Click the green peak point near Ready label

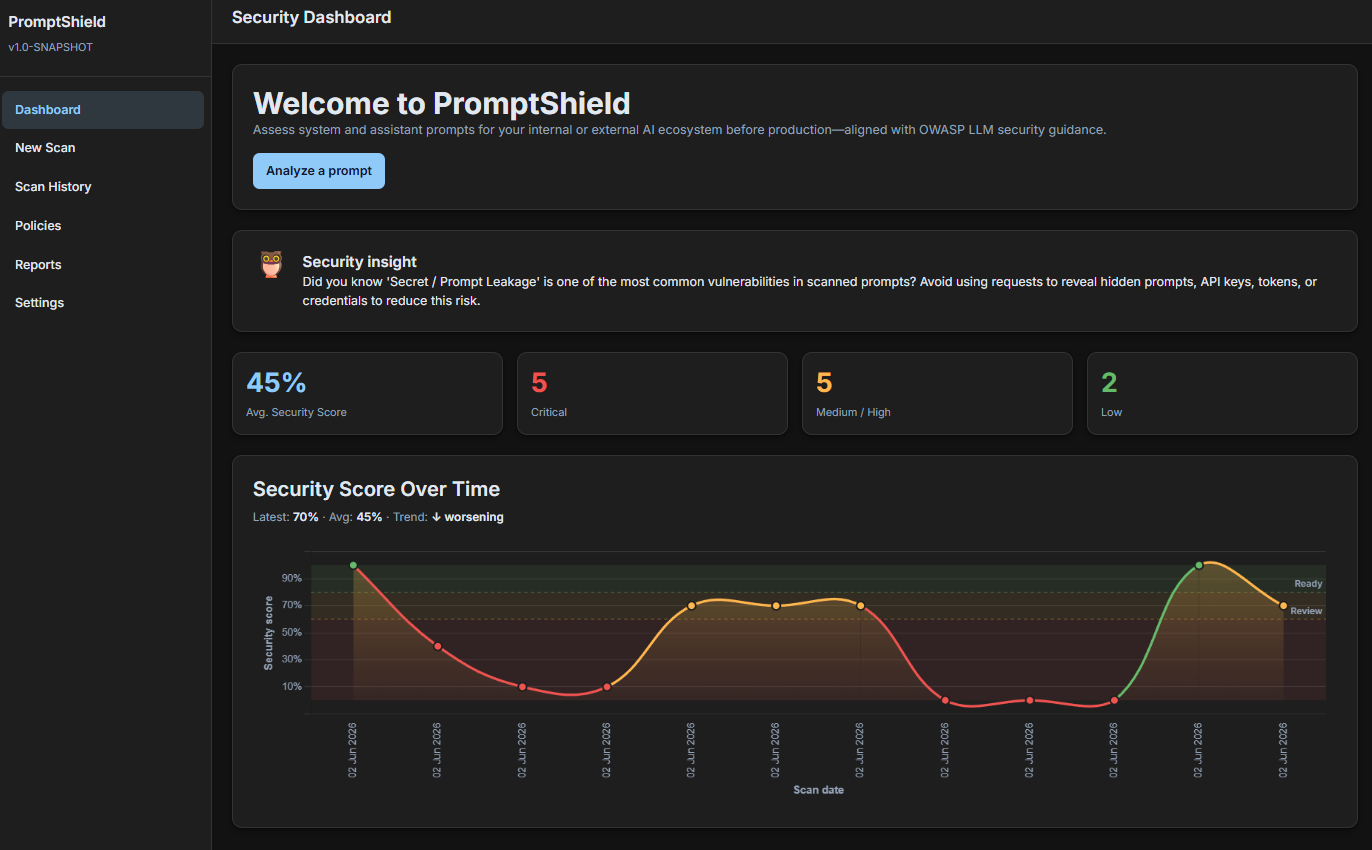click(1199, 565)
